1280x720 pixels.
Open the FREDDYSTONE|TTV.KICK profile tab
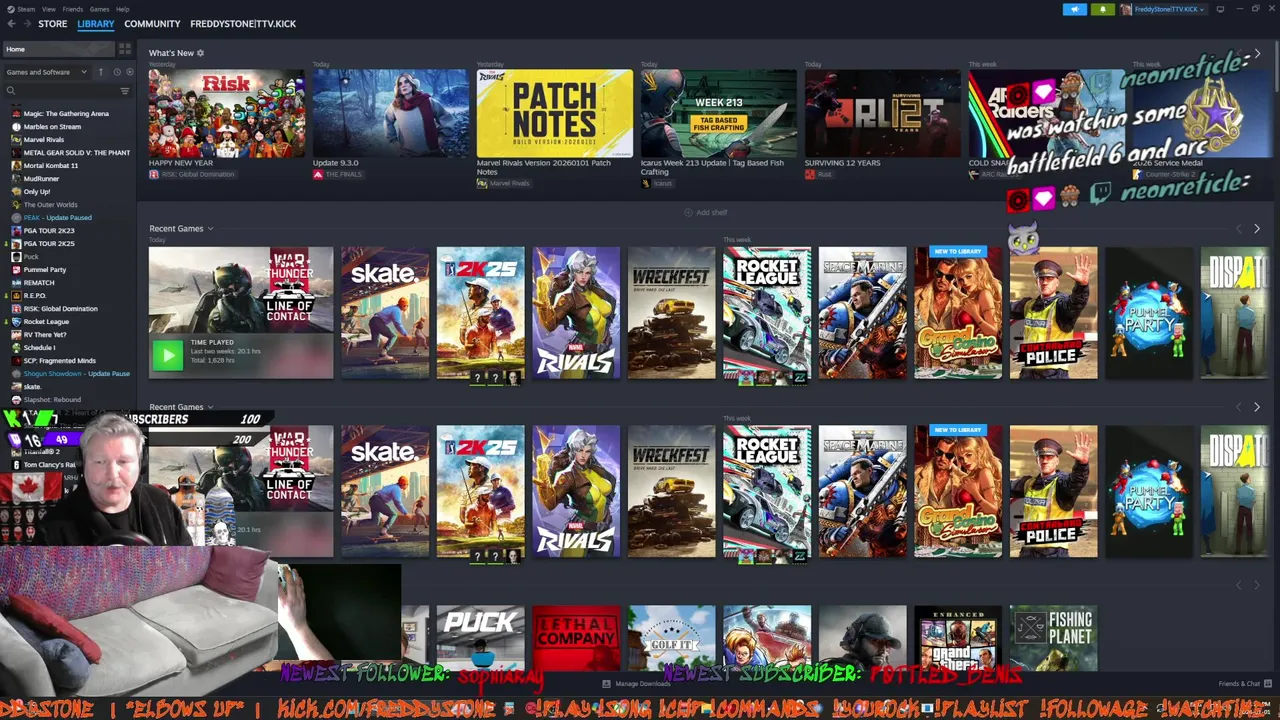pyautogui.click(x=243, y=24)
